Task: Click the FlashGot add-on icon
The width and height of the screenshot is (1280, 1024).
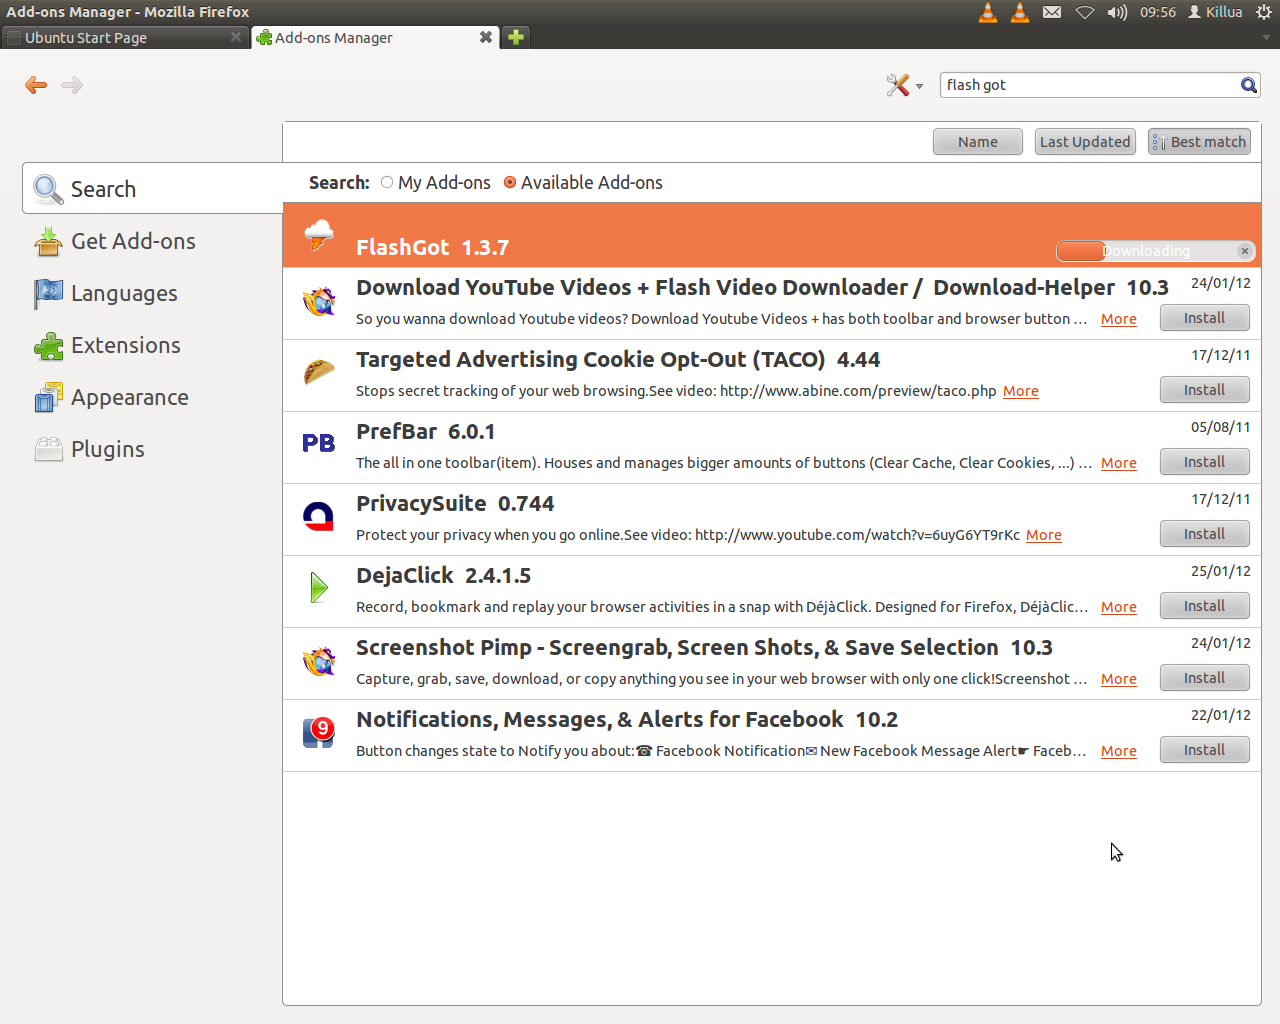Action: [x=319, y=235]
